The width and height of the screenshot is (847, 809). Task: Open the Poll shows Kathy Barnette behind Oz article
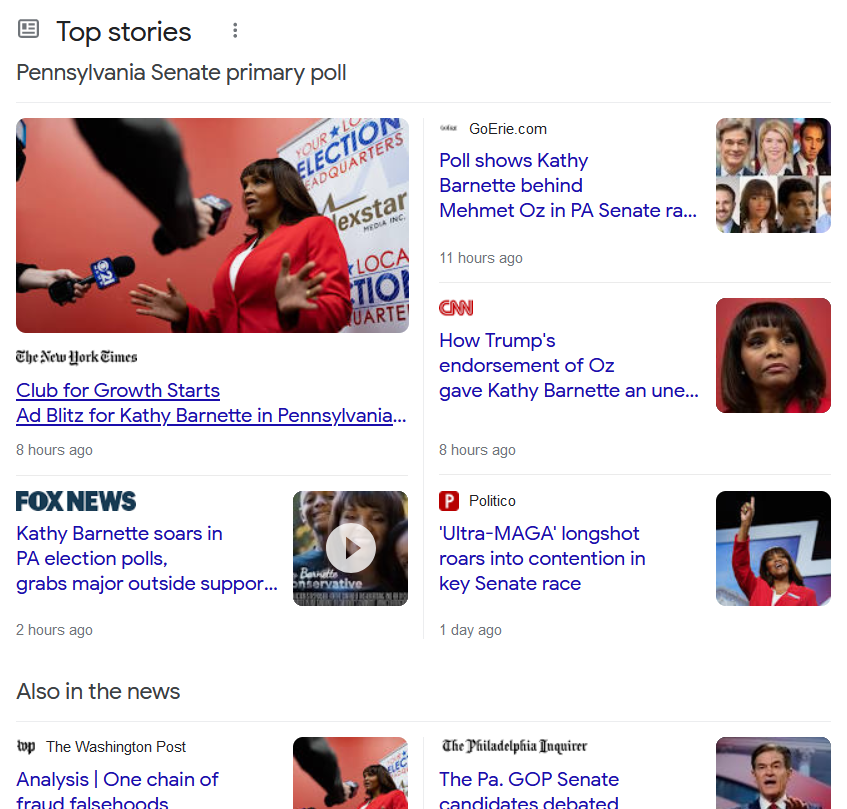pos(568,185)
